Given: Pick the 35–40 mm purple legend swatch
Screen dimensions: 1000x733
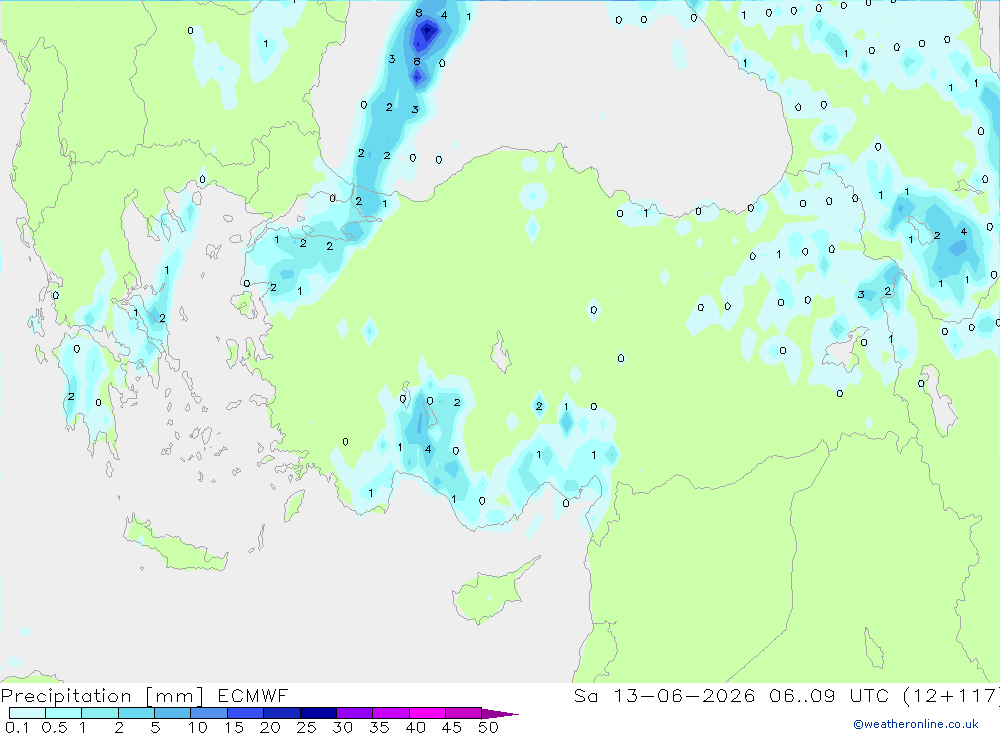Looking at the screenshot, I should coord(391,713).
